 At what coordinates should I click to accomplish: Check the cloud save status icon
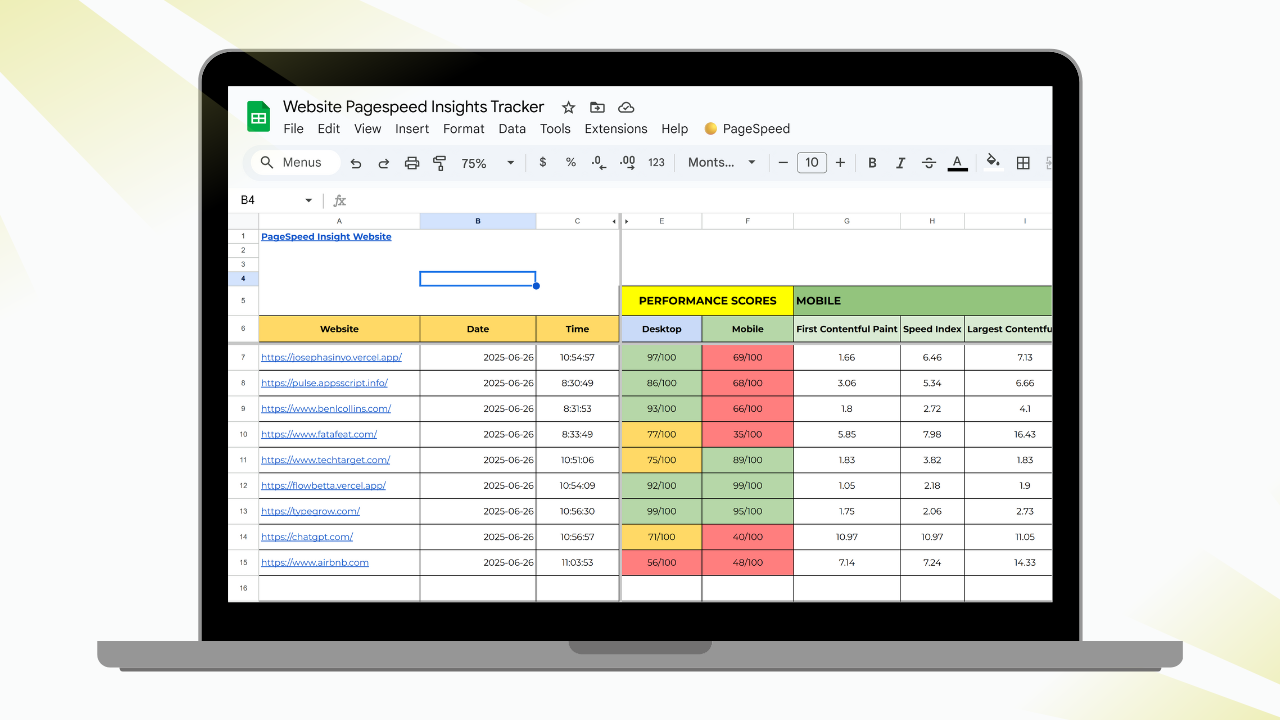(626, 107)
